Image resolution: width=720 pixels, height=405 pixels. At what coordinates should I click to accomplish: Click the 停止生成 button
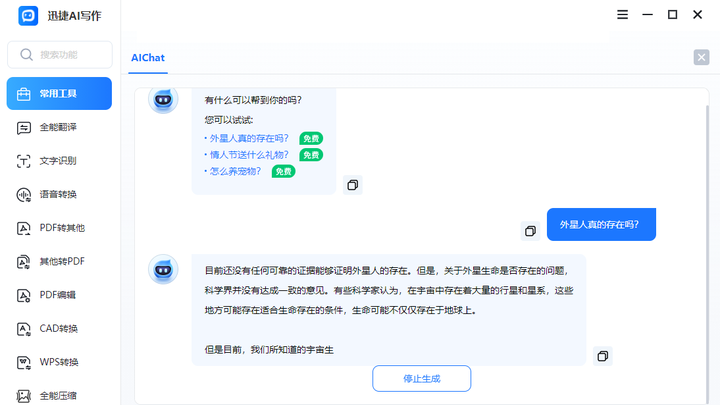(x=422, y=378)
